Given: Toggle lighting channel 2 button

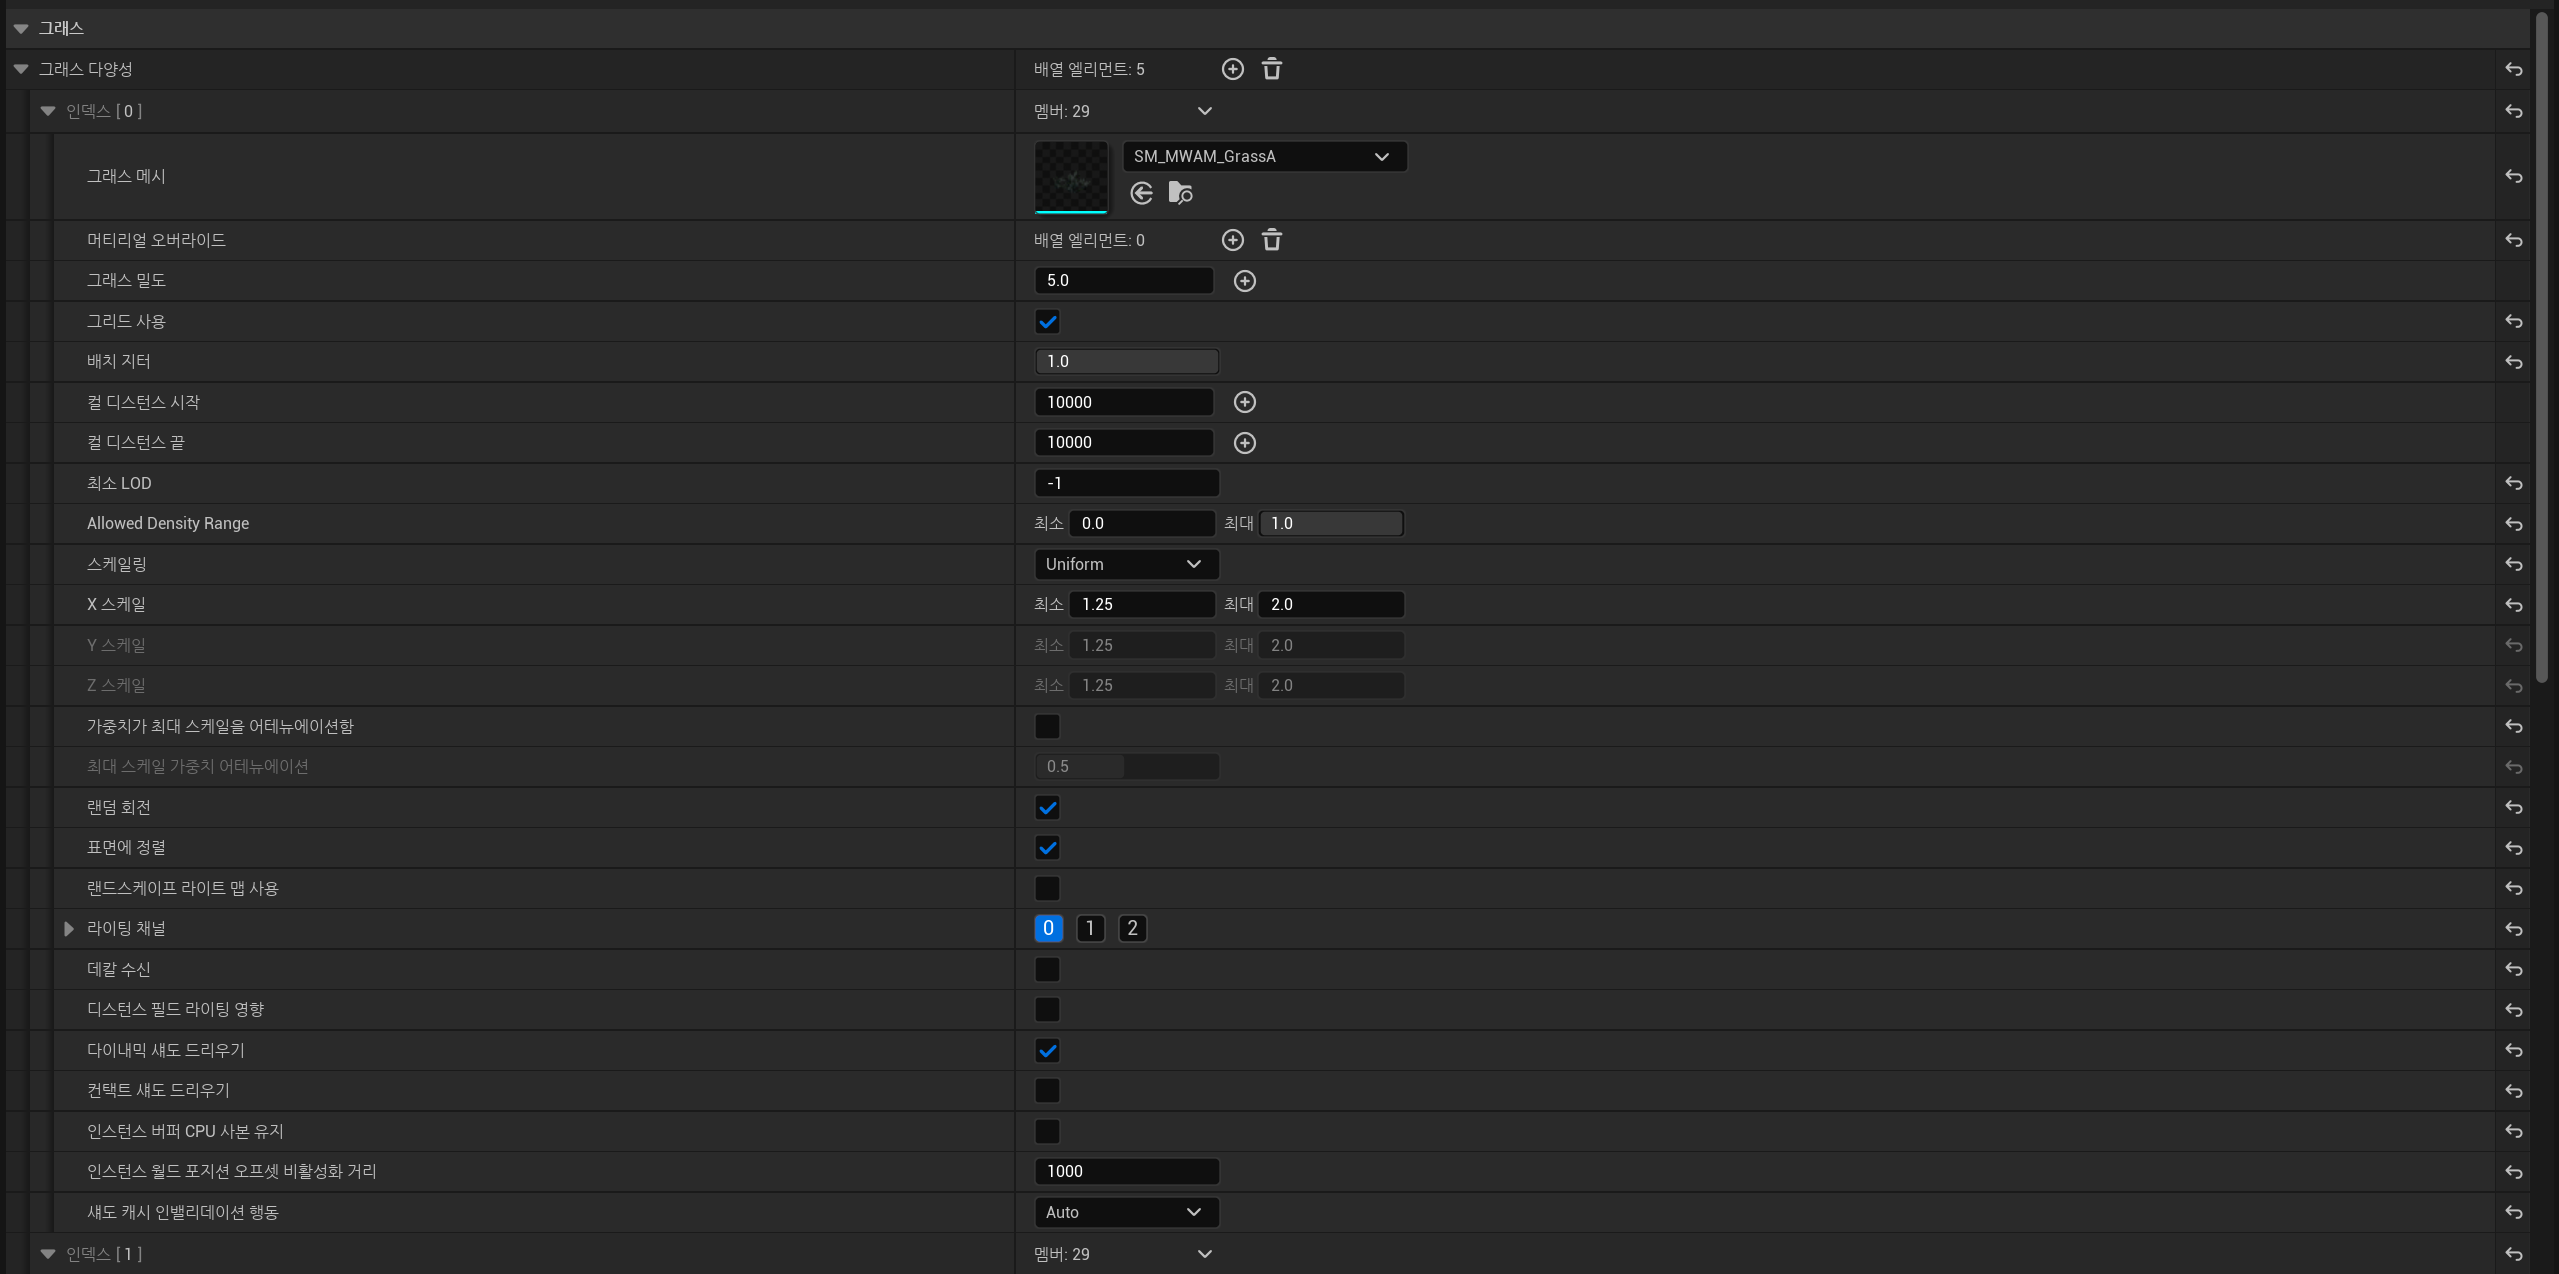Looking at the screenshot, I should [1132, 928].
